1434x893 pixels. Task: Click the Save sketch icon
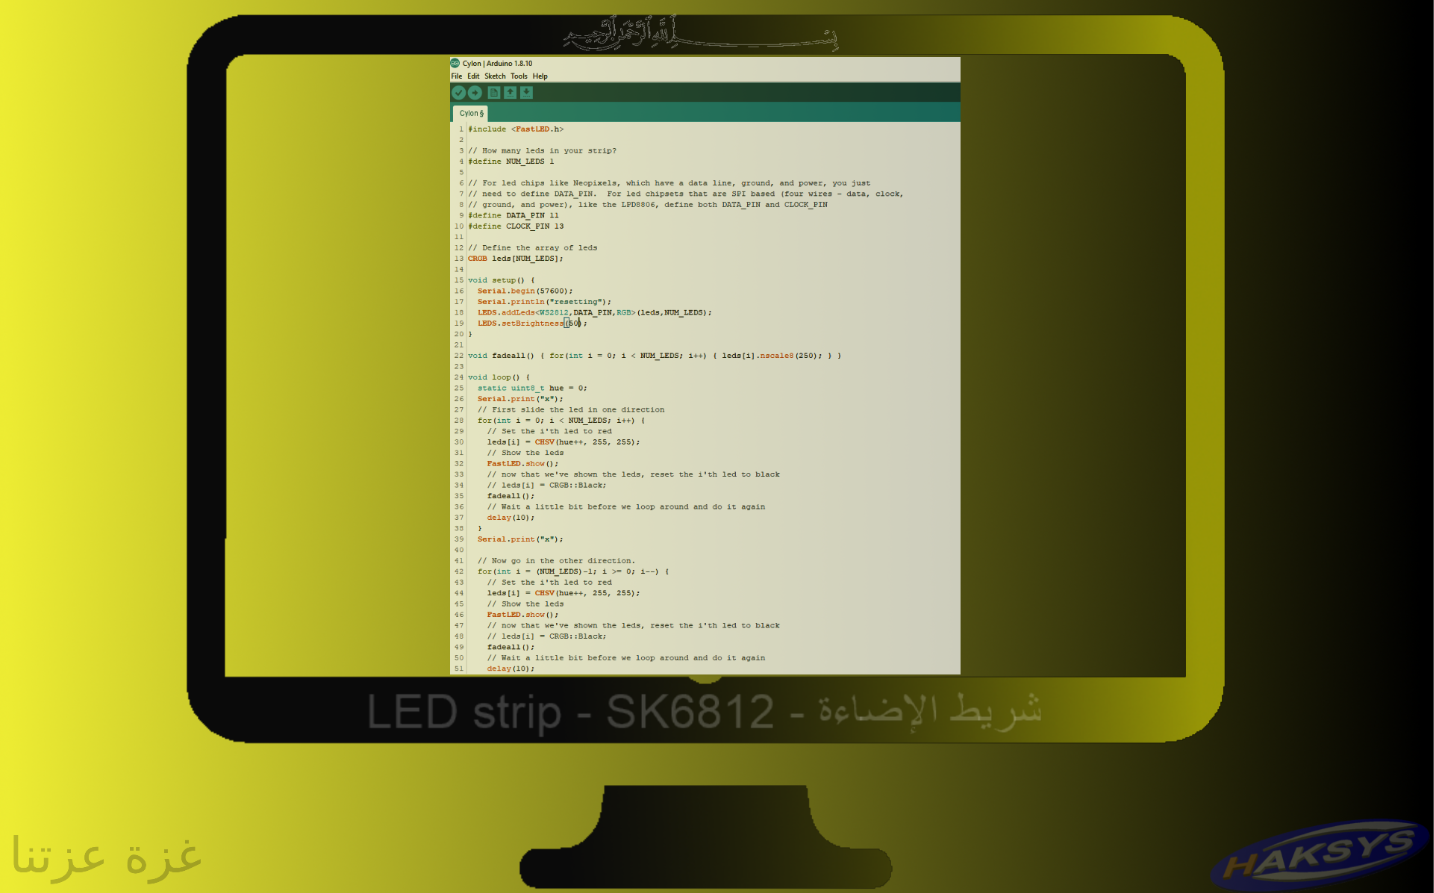[x=527, y=92]
